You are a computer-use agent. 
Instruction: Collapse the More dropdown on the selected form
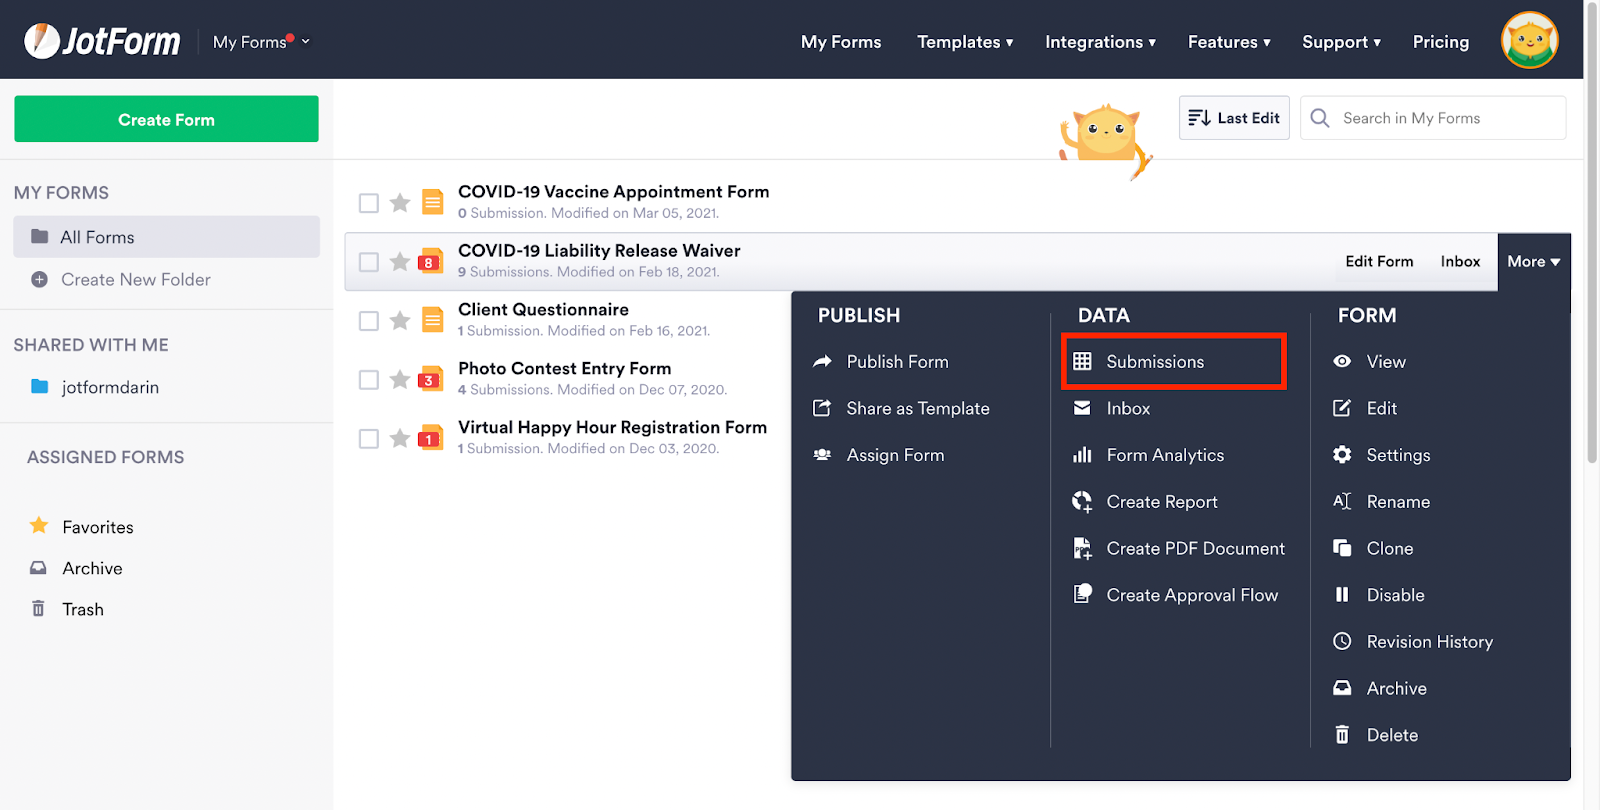(x=1533, y=262)
